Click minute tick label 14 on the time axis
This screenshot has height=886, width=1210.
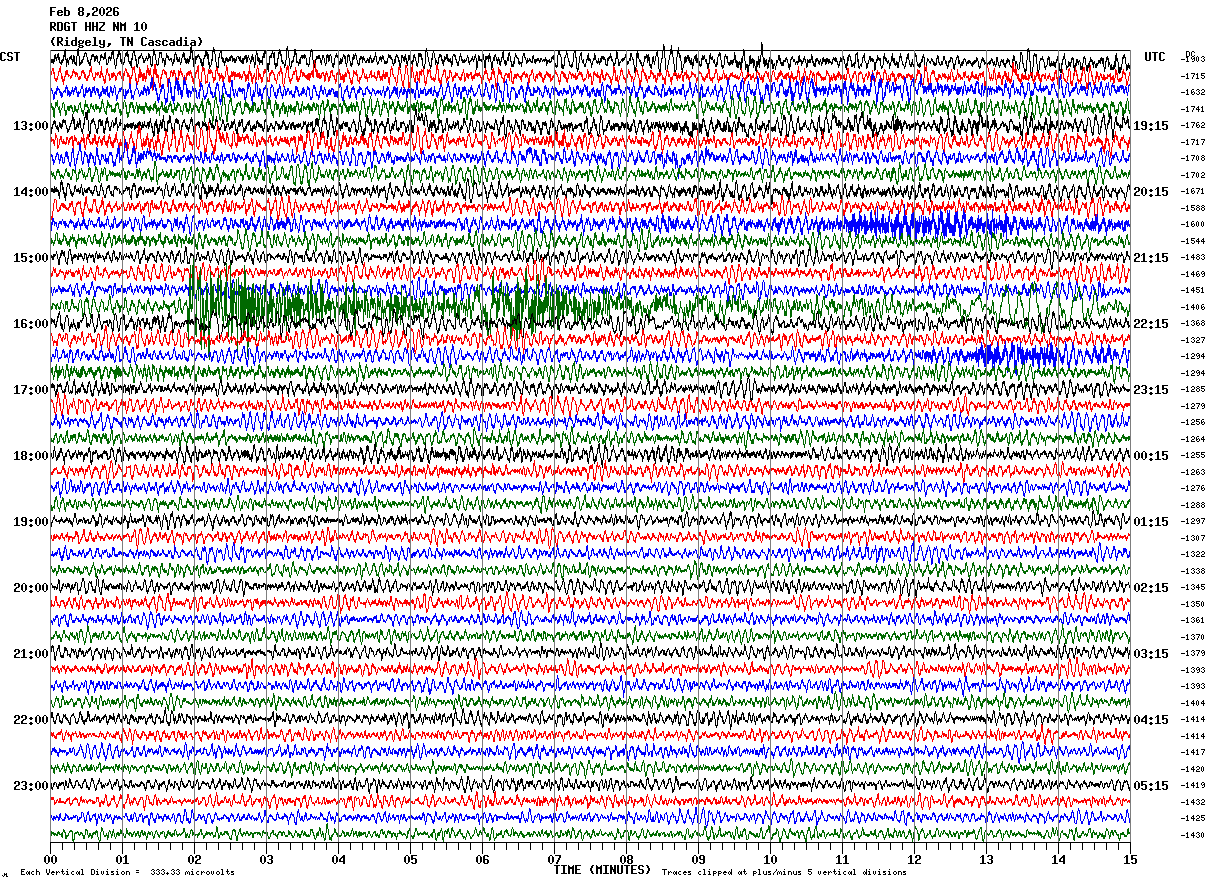click(1058, 859)
